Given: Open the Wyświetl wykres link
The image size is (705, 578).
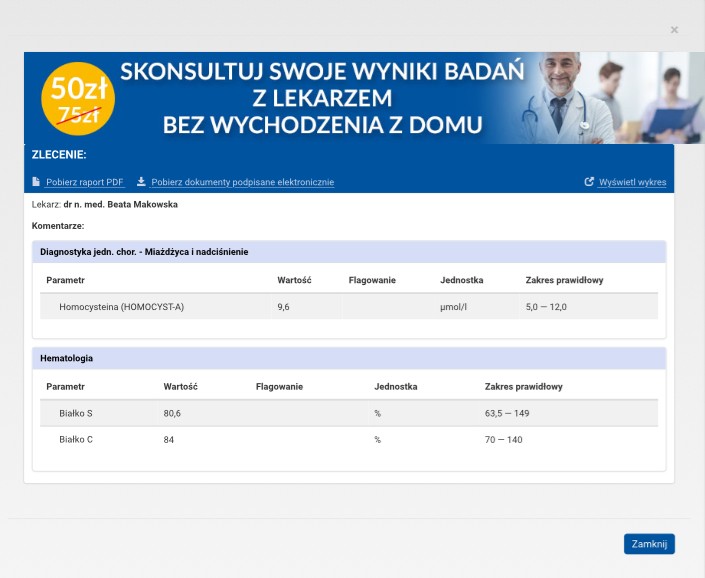Looking at the screenshot, I should (633, 182).
